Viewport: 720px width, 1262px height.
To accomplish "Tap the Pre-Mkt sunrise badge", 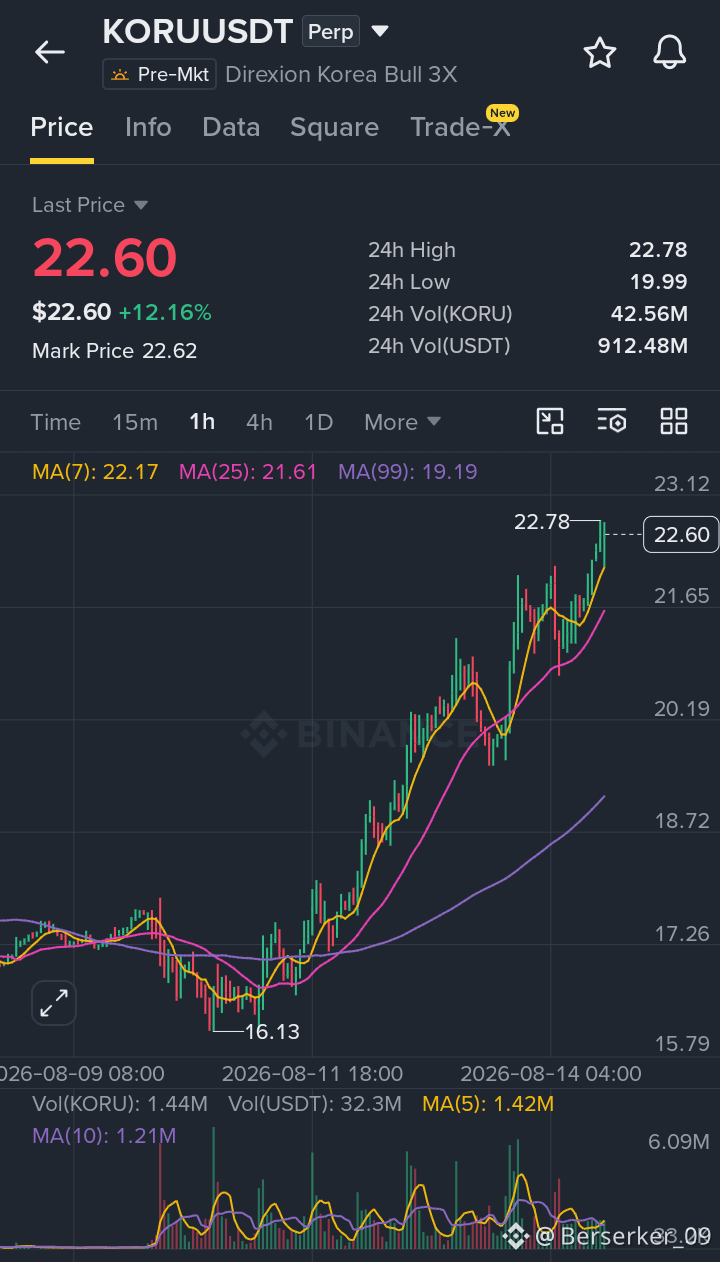I will (160, 74).
